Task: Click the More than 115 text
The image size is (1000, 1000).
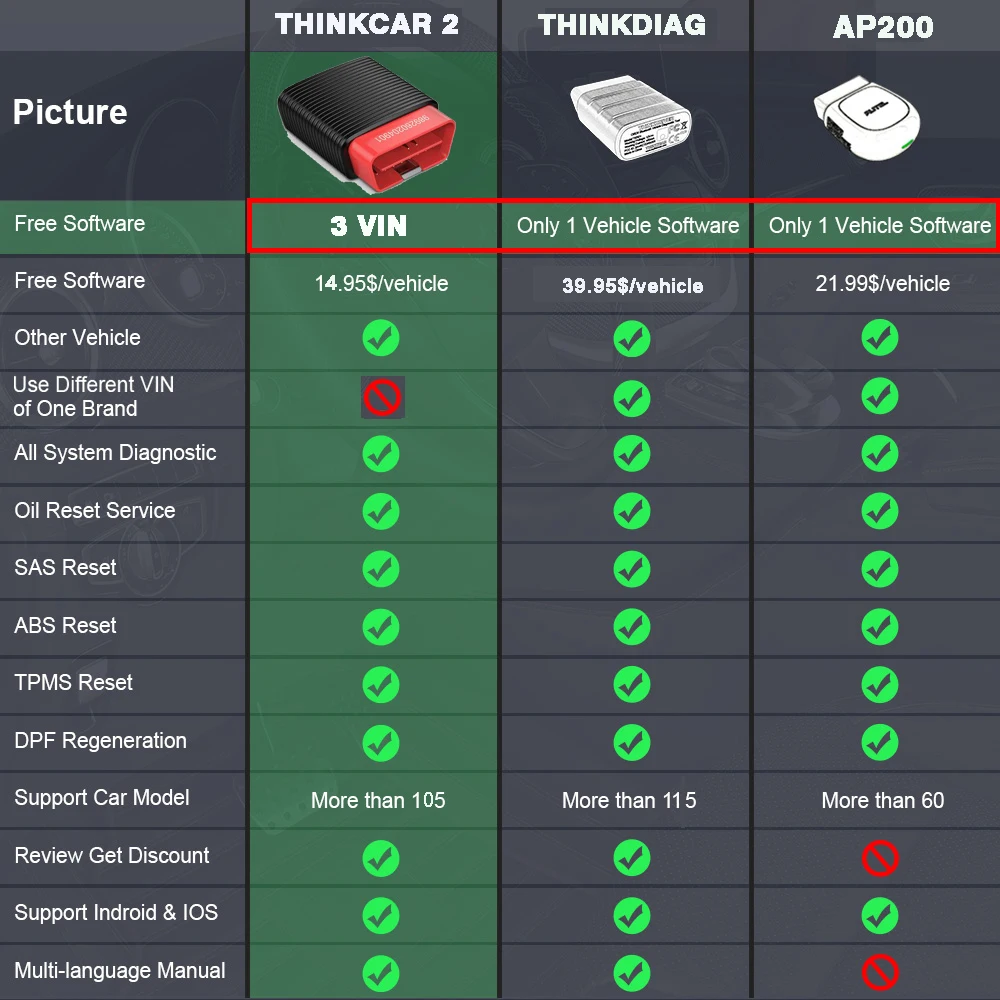Action: (x=629, y=800)
